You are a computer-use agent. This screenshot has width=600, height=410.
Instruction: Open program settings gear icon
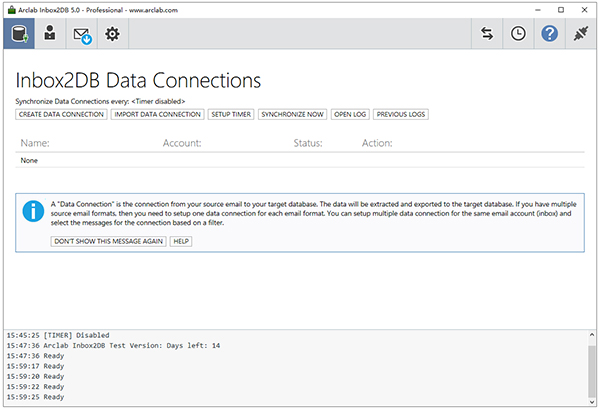coord(112,34)
